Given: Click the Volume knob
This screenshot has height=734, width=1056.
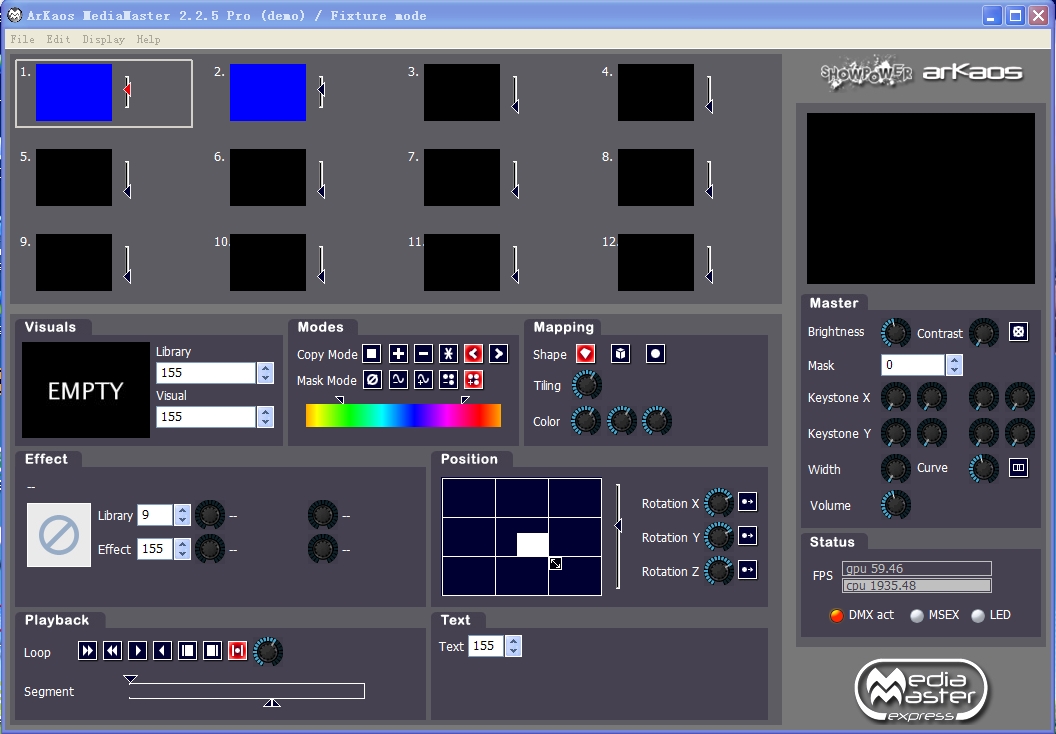Looking at the screenshot, I should click(896, 504).
